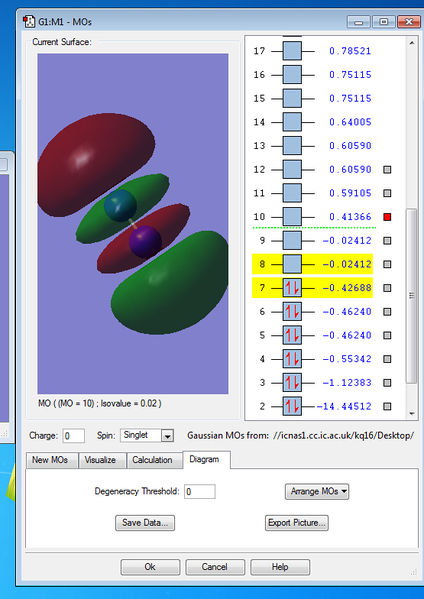Screen dimensions: 424x599
Task: Click energy value -14.44512
Action: [x=344, y=406]
